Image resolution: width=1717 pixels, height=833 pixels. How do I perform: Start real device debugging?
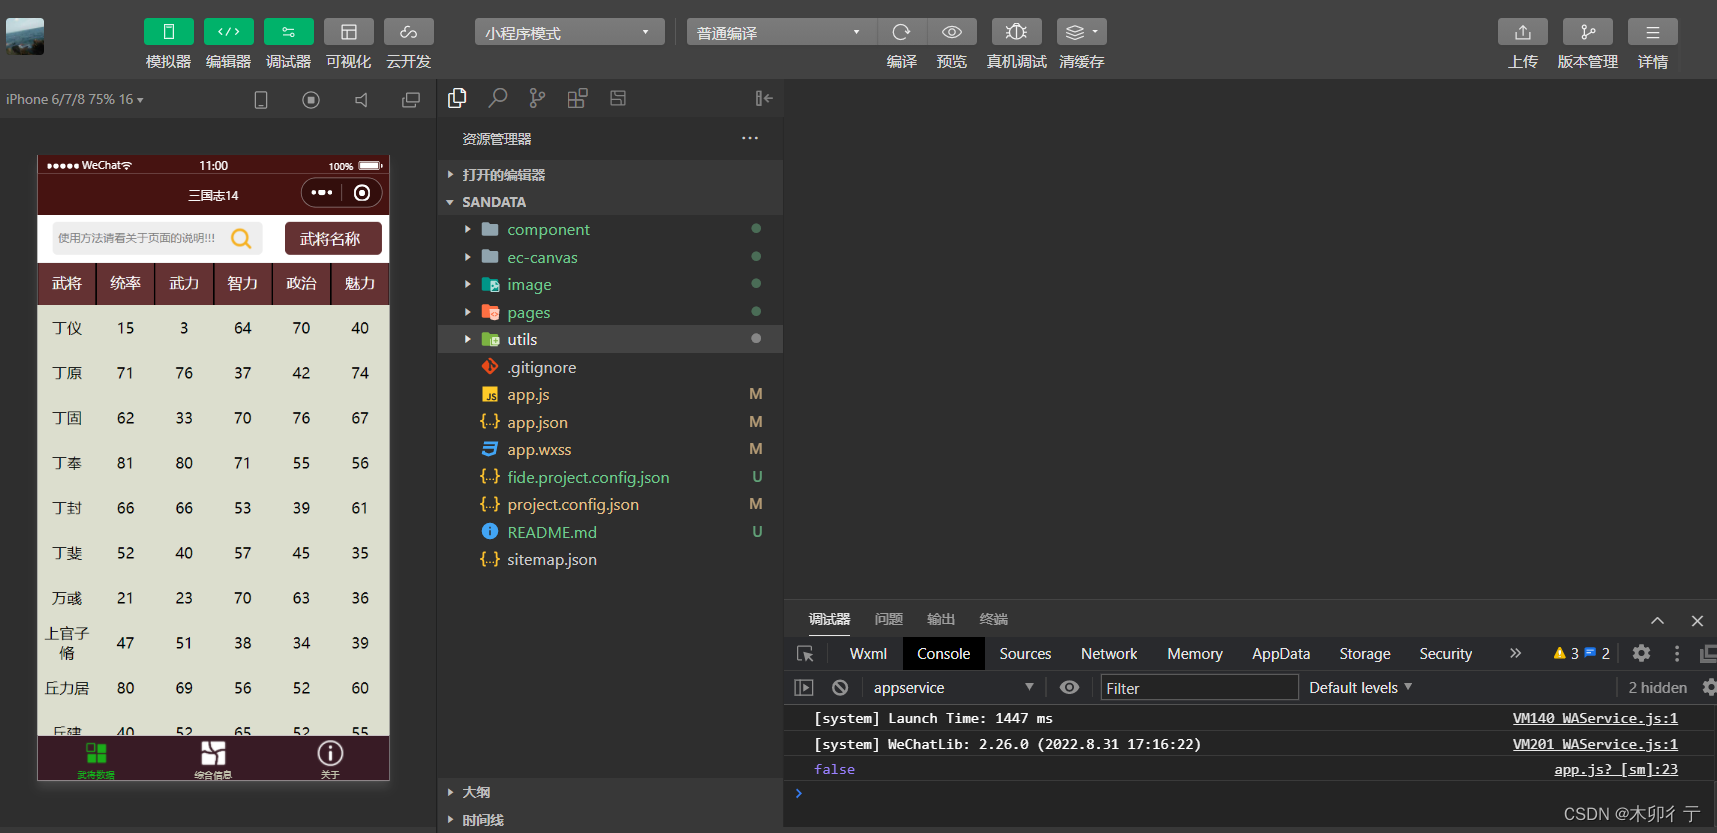pos(1016,32)
